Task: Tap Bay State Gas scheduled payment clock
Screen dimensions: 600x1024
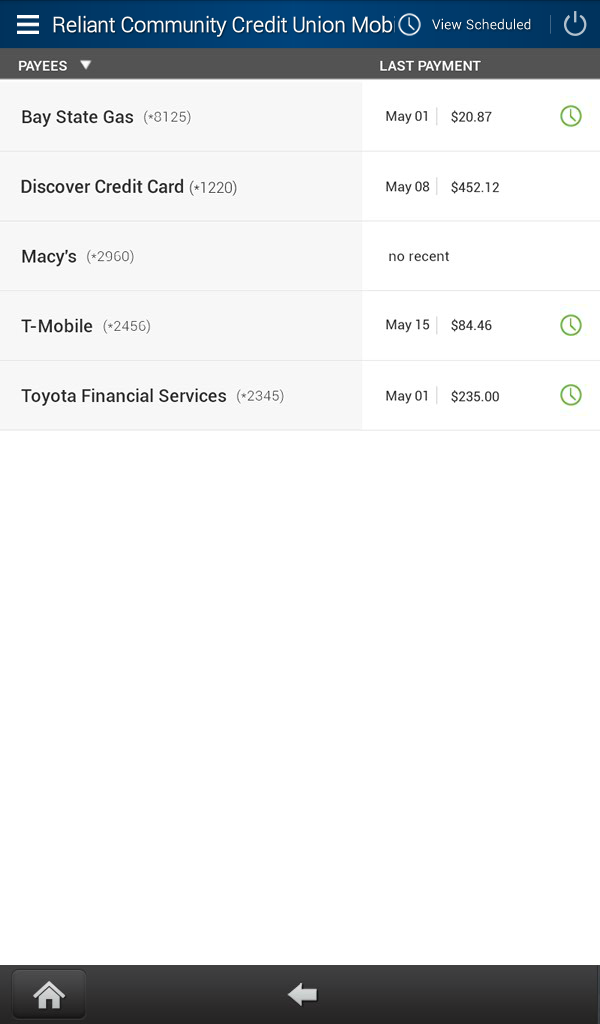Action: (x=570, y=116)
